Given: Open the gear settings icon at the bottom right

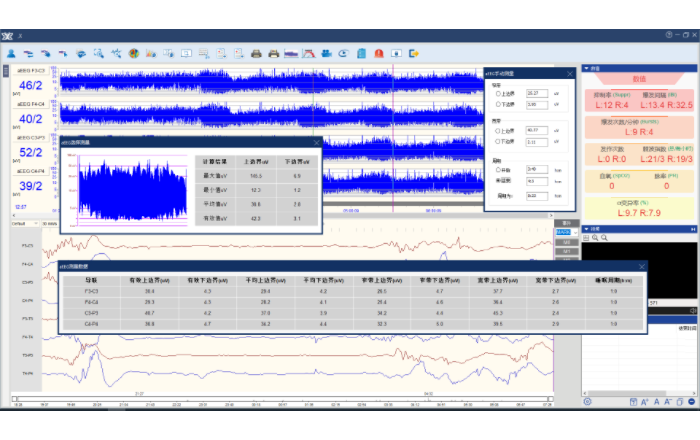Looking at the screenshot, I should [x=588, y=402].
